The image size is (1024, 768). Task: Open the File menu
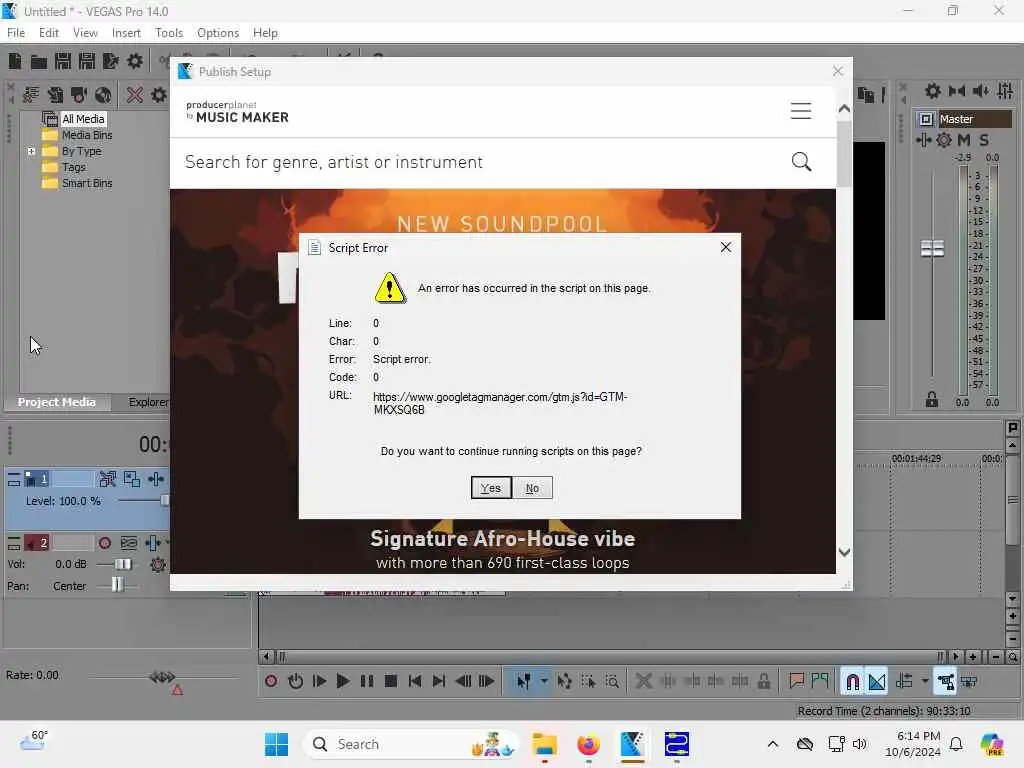(x=16, y=33)
